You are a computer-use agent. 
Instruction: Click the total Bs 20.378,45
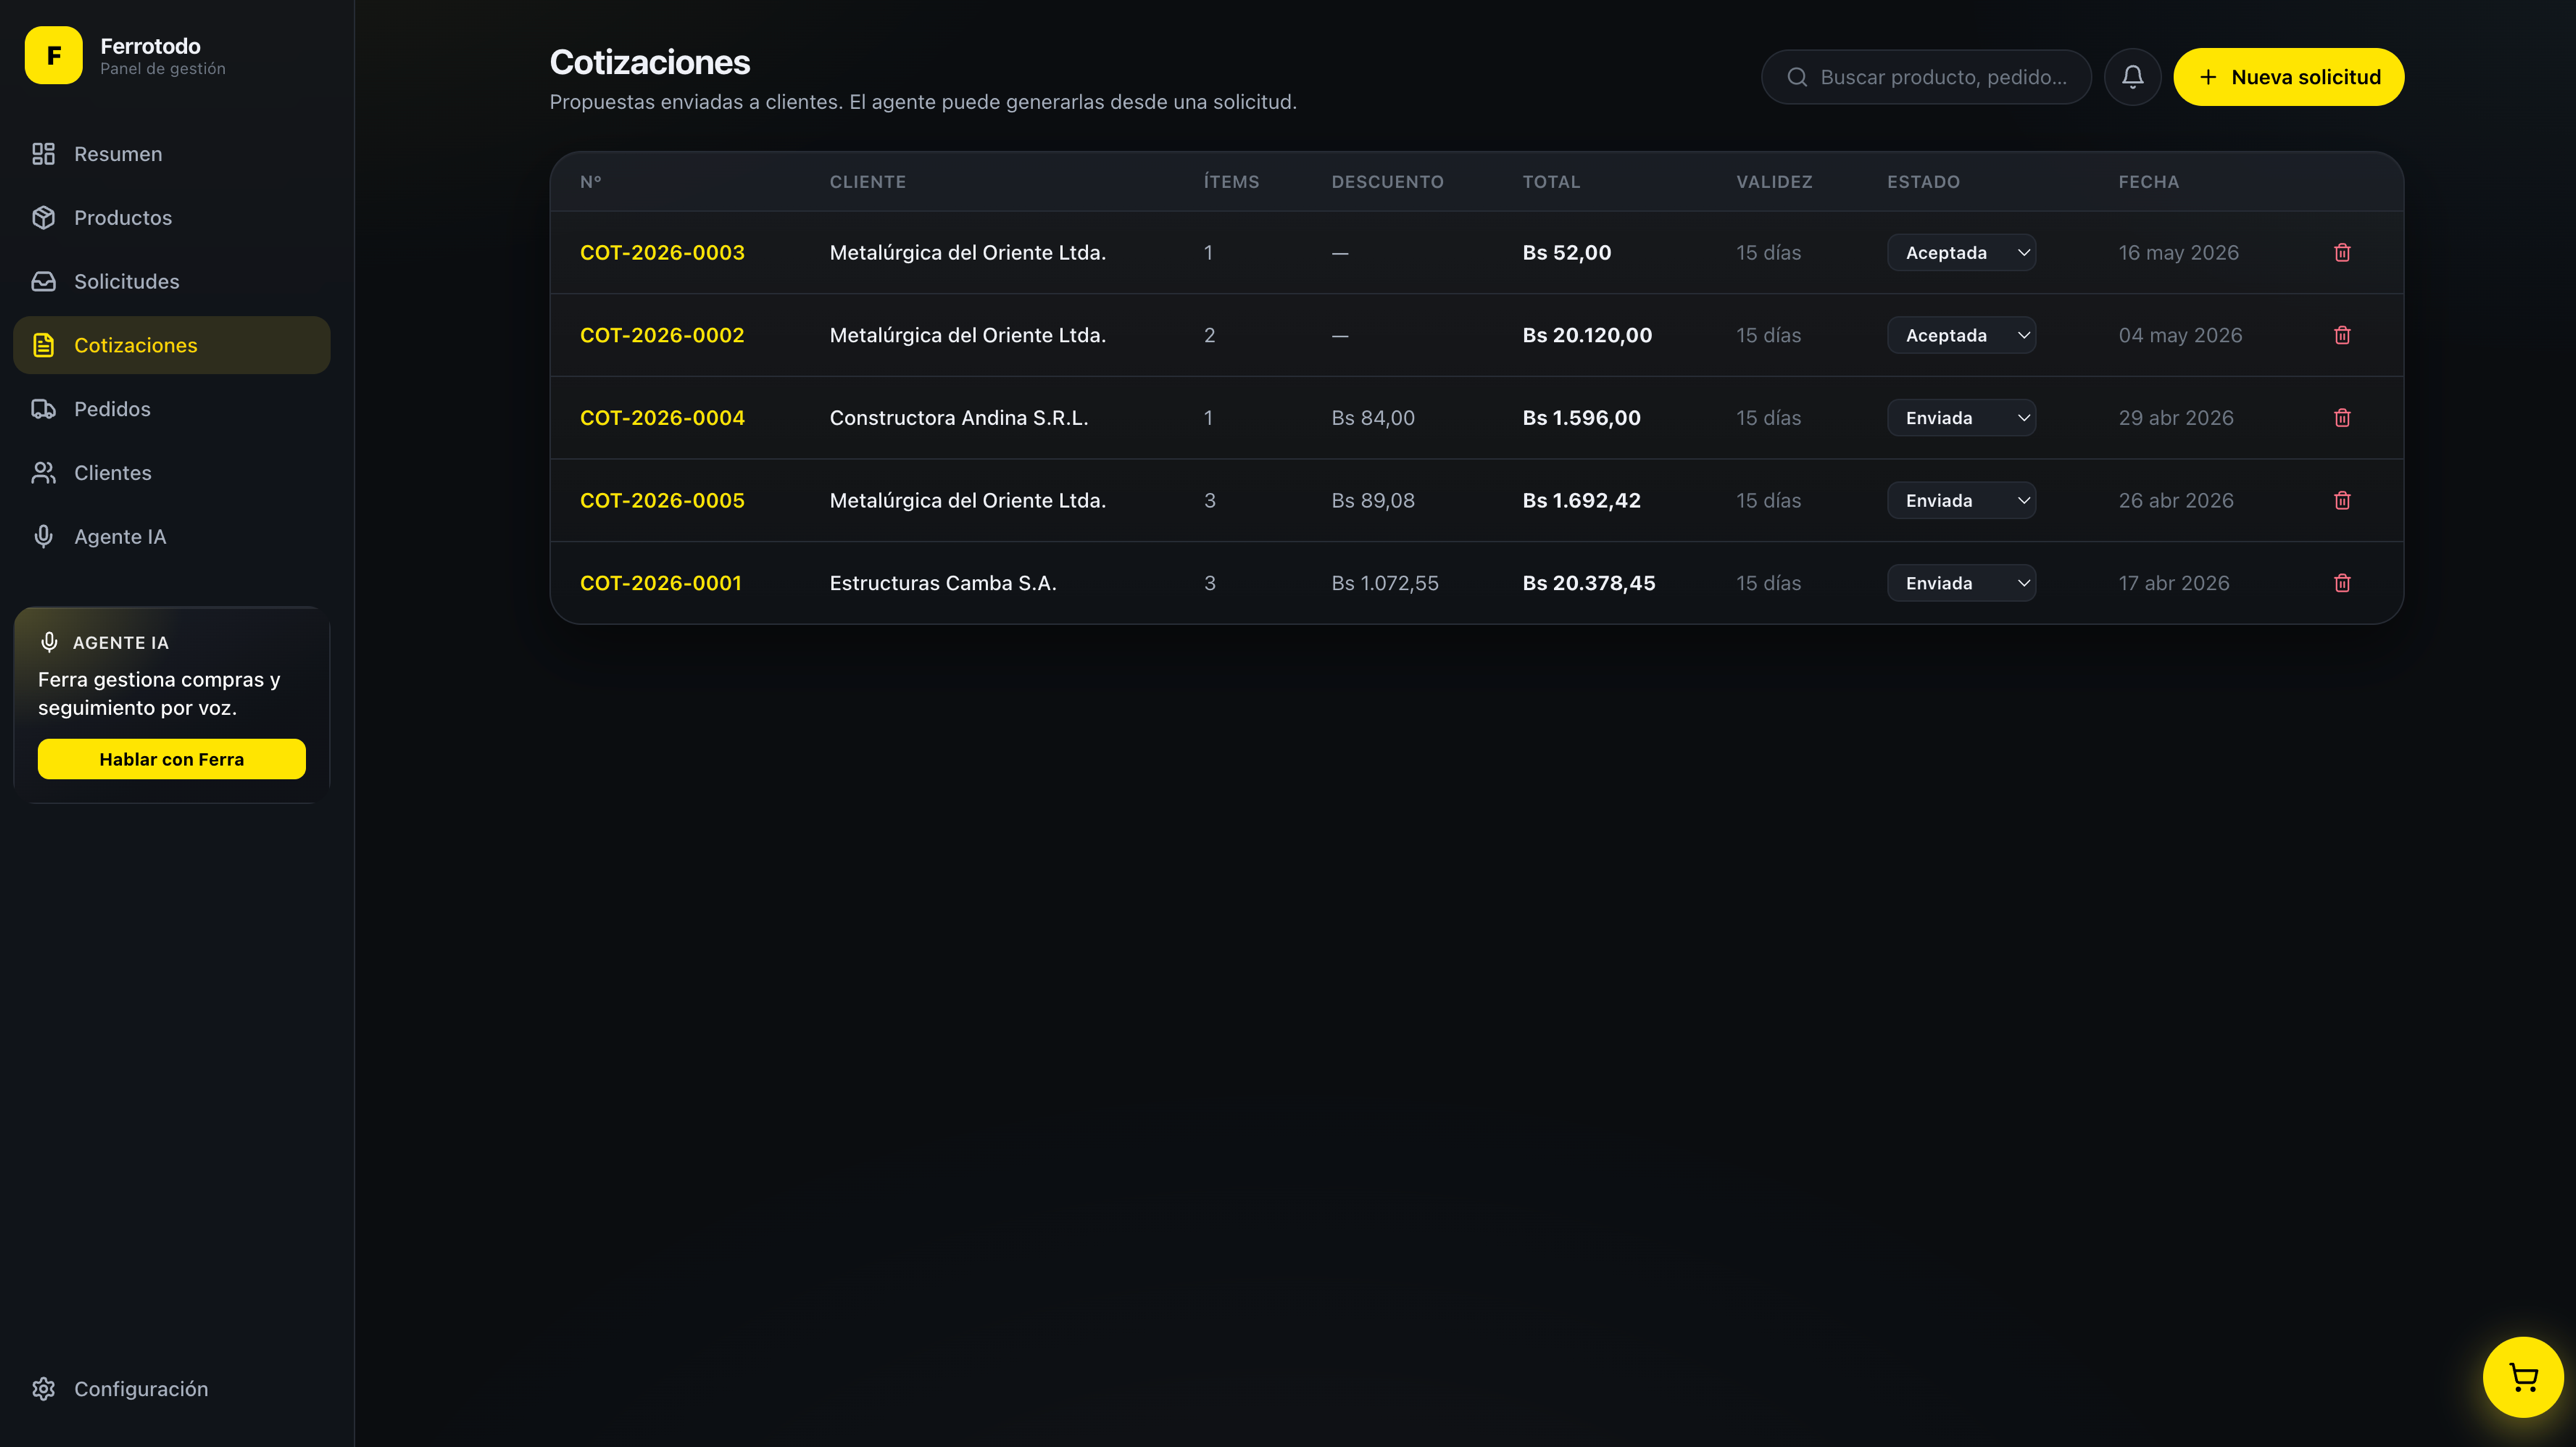click(1589, 583)
